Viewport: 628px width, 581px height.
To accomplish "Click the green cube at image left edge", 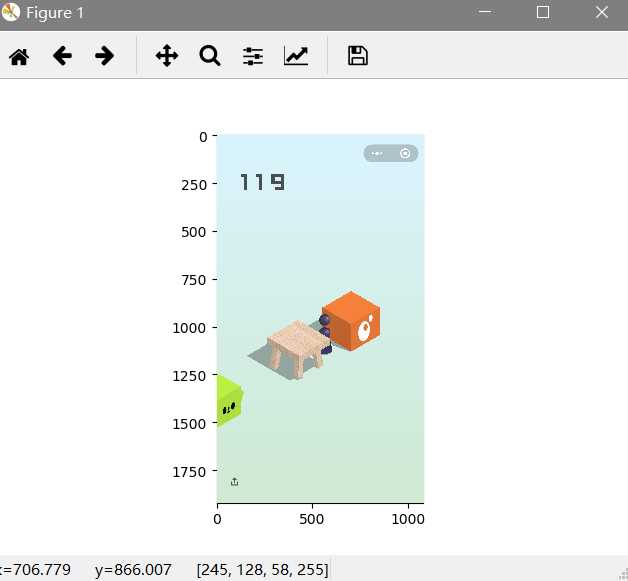I will pyautogui.click(x=229, y=400).
